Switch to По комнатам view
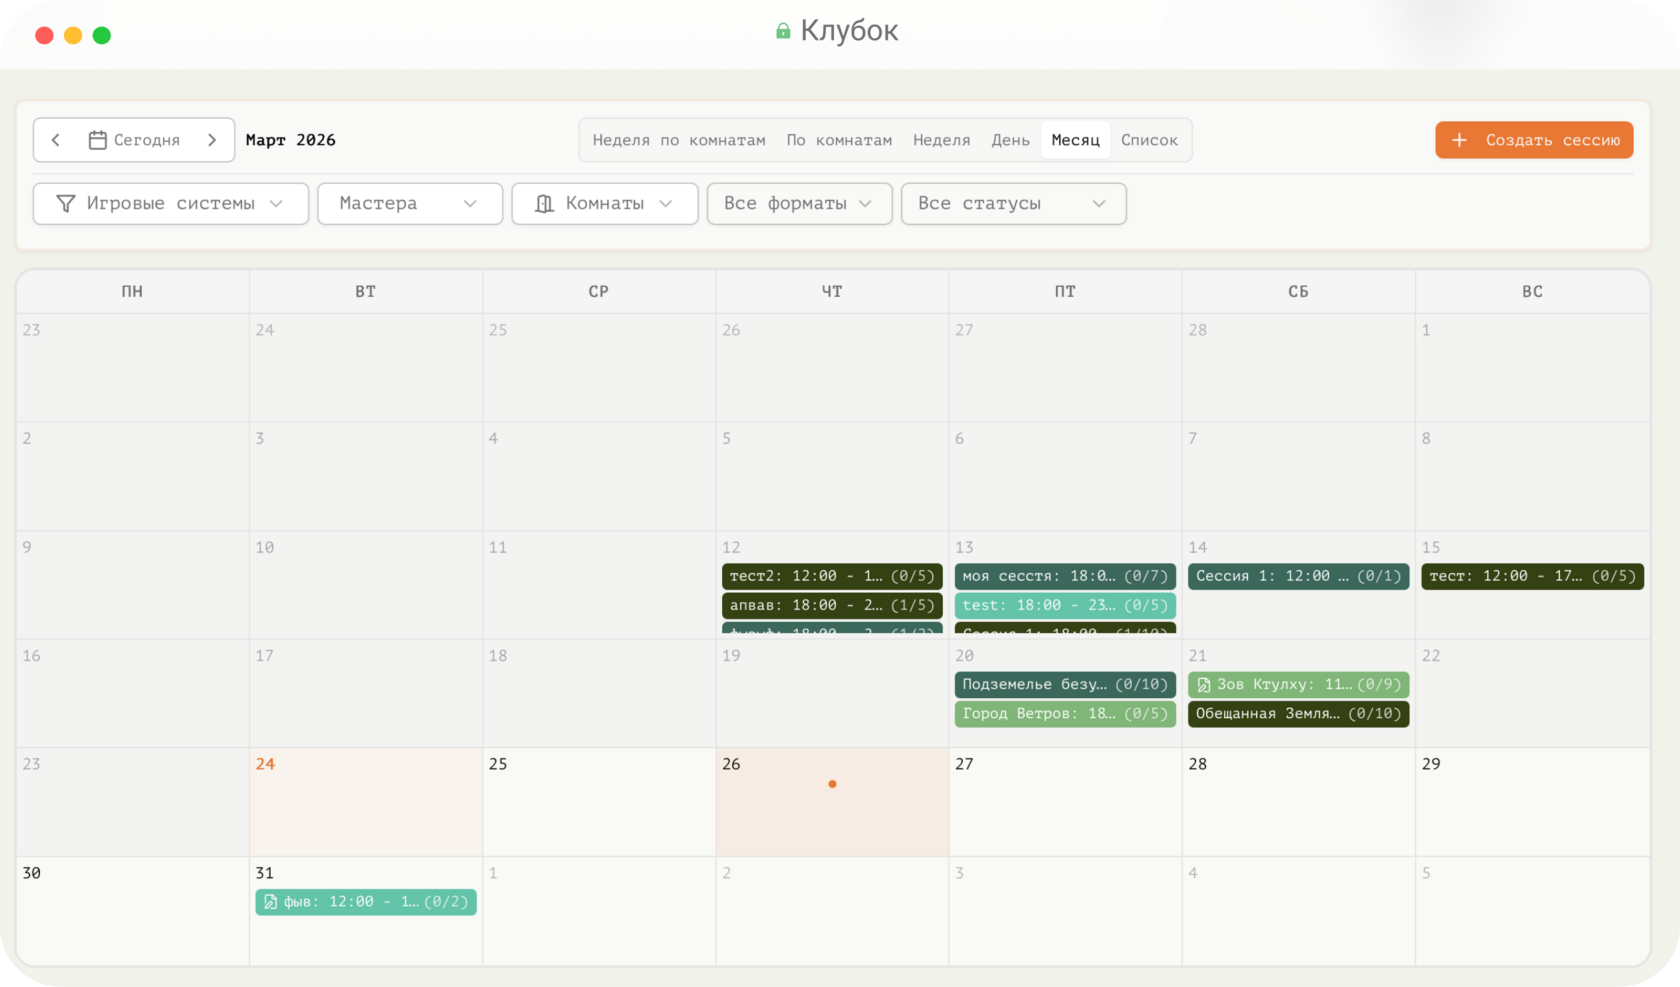1680x987 pixels. pos(839,140)
